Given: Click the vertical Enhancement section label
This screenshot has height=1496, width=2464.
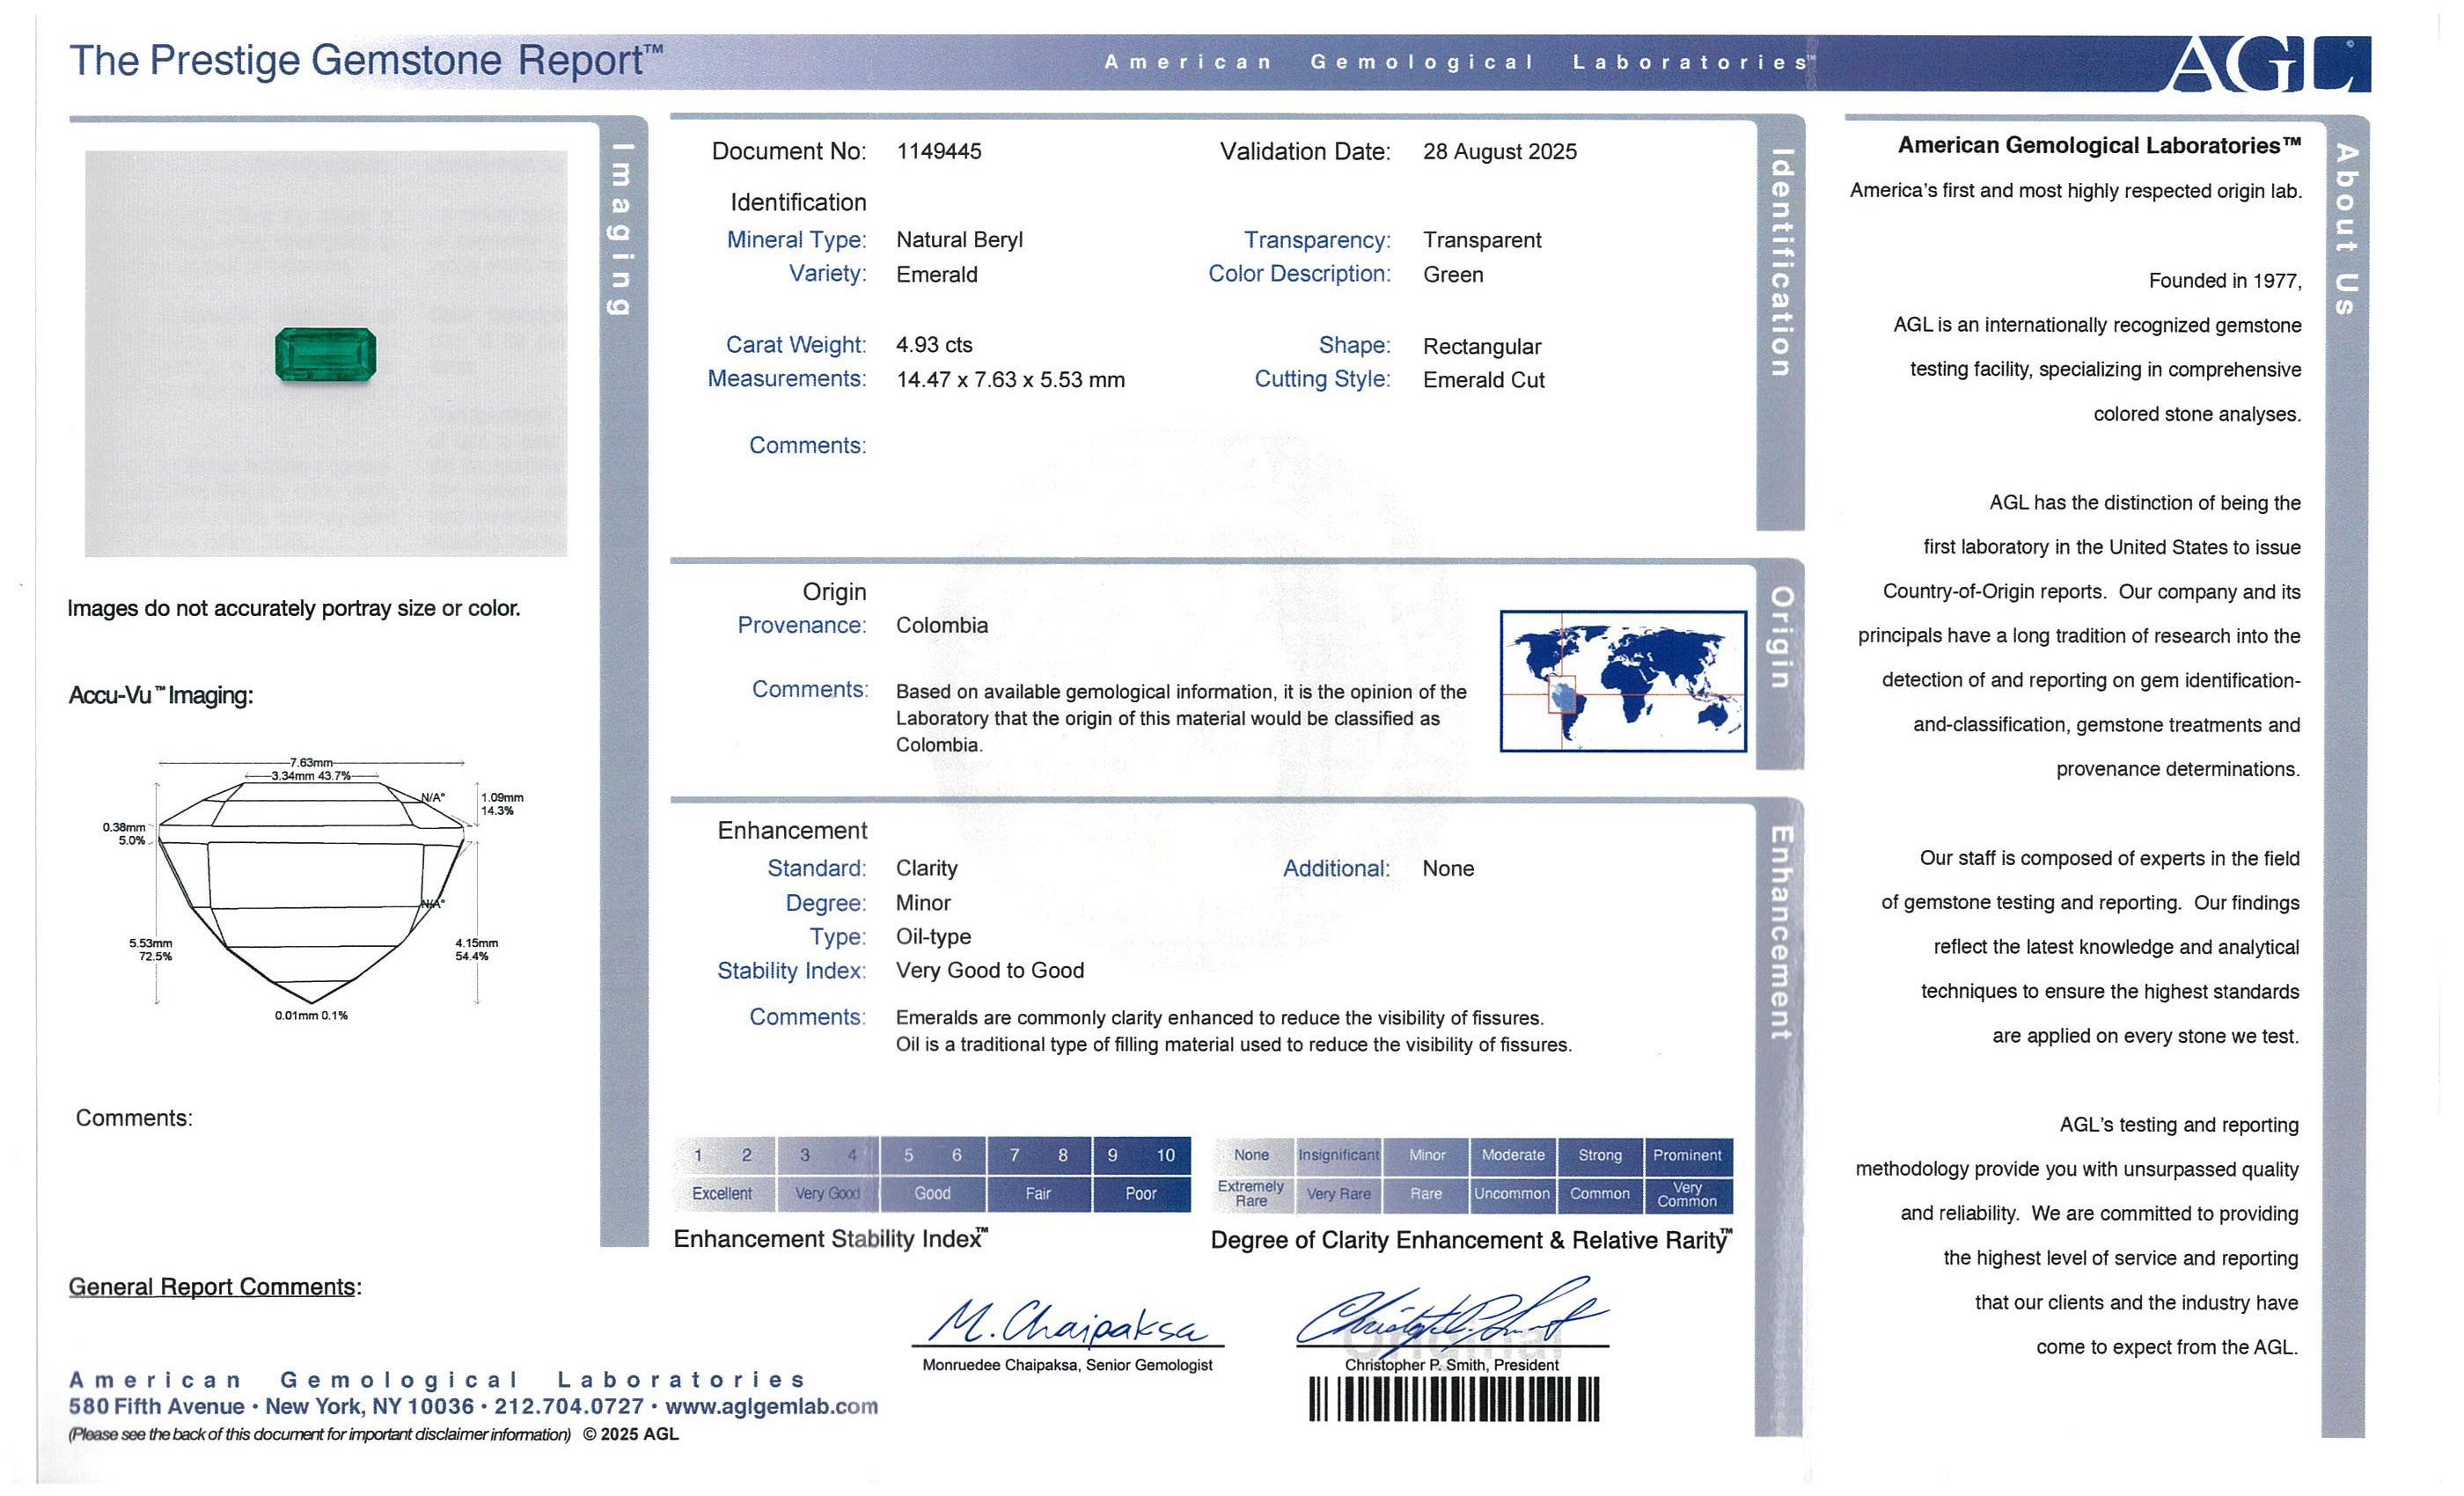Looking at the screenshot, I should (x=1780, y=932).
